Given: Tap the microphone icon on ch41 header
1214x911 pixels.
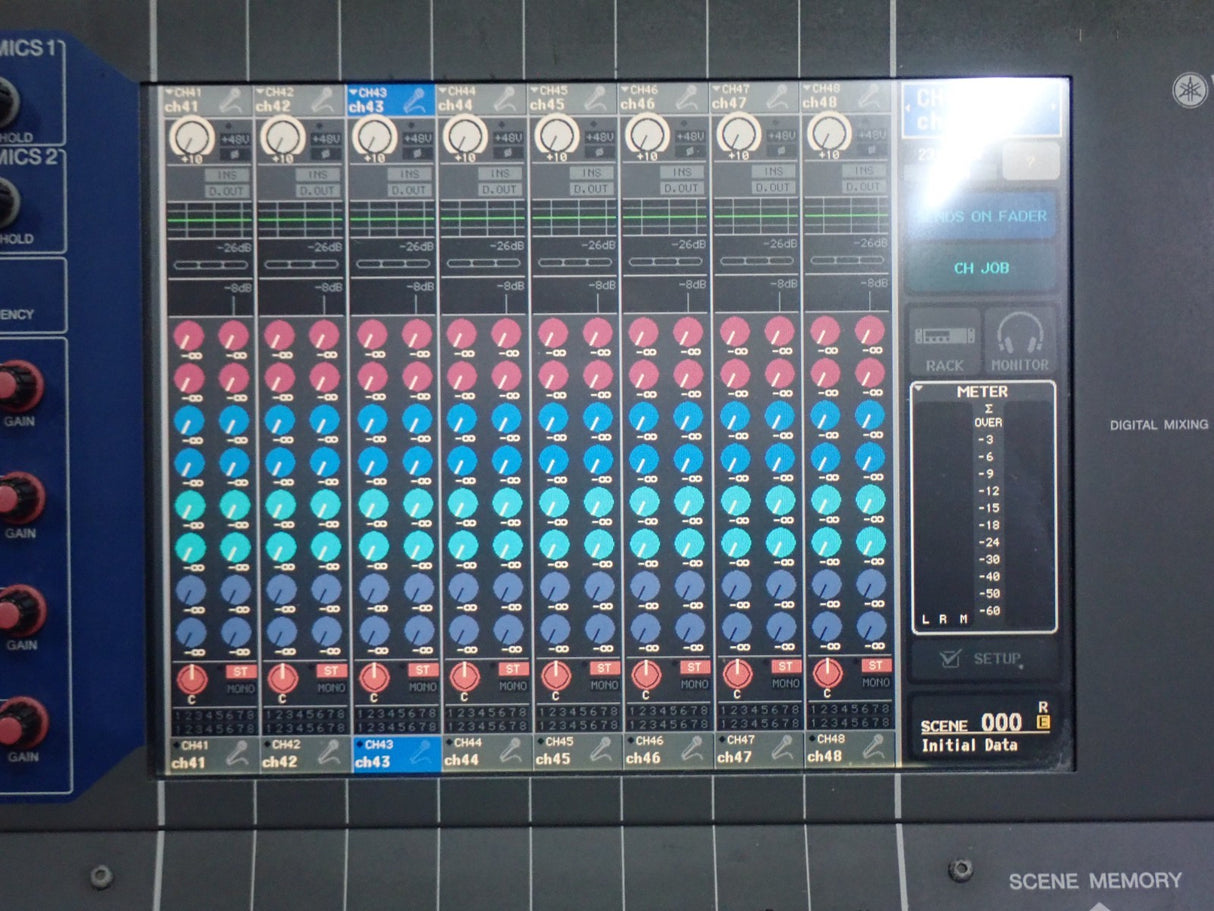Looking at the screenshot, I should pyautogui.click(x=234, y=99).
